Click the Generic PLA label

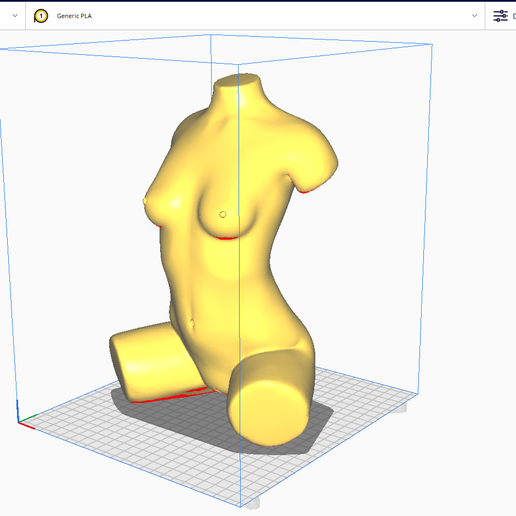(x=74, y=16)
